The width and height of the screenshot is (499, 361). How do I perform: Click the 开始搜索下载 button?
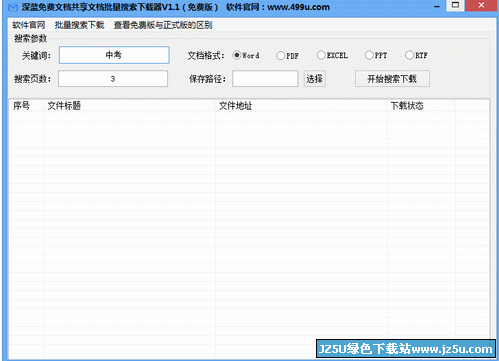(x=392, y=79)
